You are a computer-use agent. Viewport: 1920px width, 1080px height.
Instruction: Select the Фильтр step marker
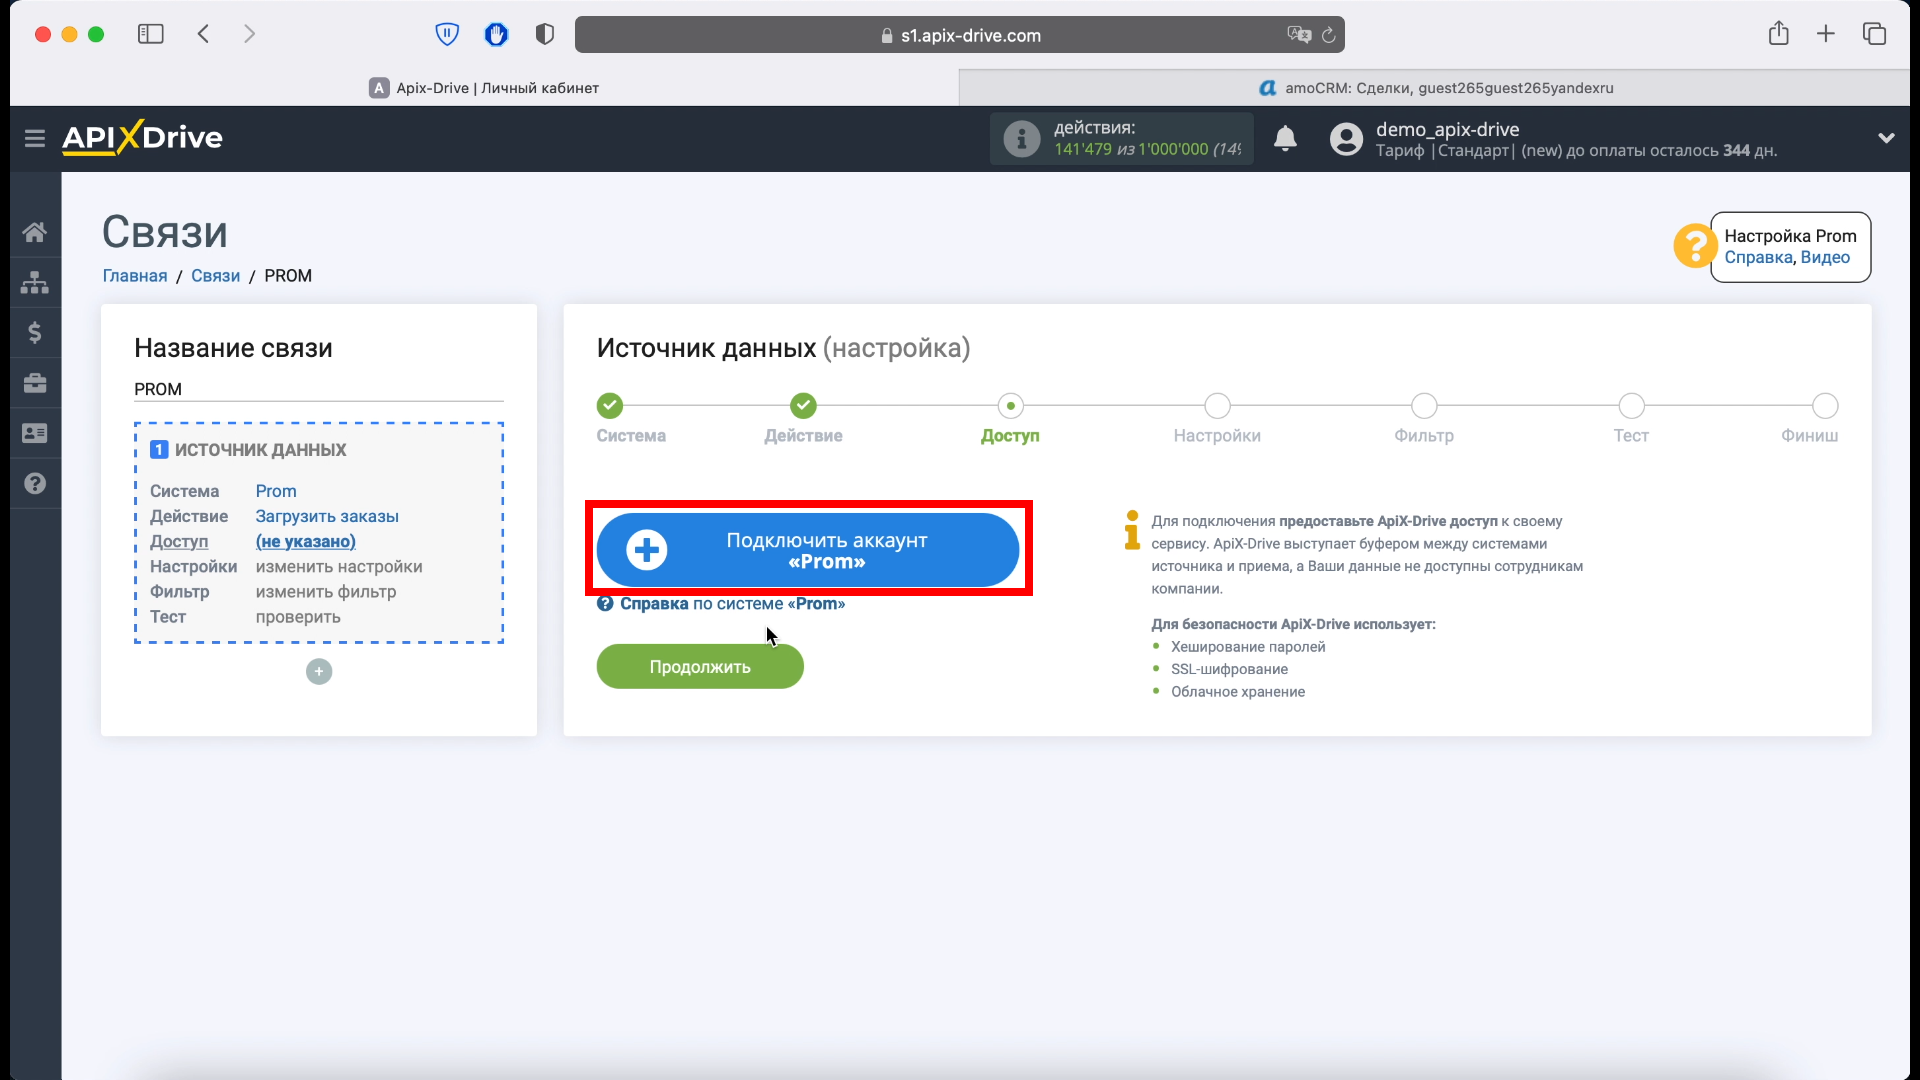click(x=1424, y=406)
